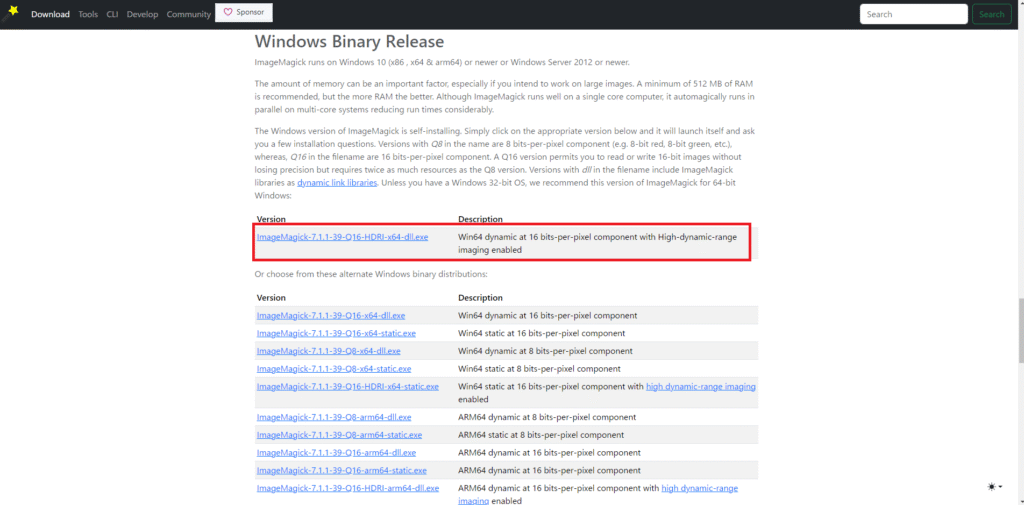This screenshot has width=1024, height=505.
Task: Click 'Win64 static at 8 bits-per-pixel component' text
Action: [x=539, y=368]
